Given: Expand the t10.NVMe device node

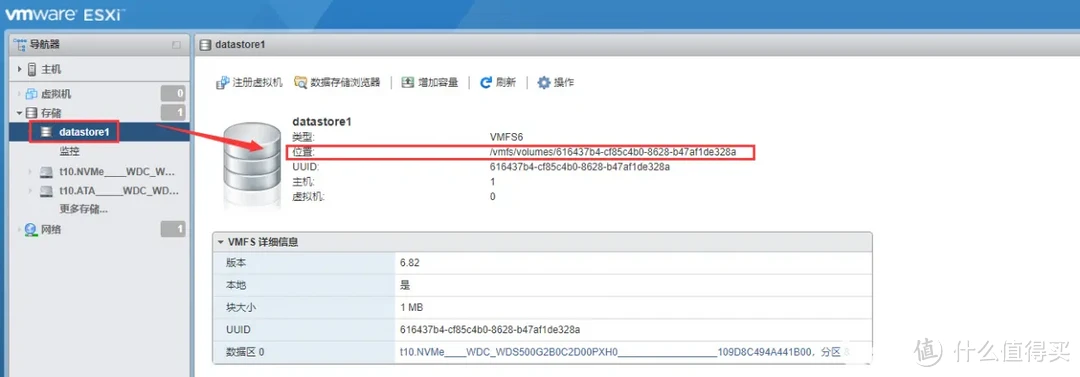Looking at the screenshot, I should click(x=30, y=172).
